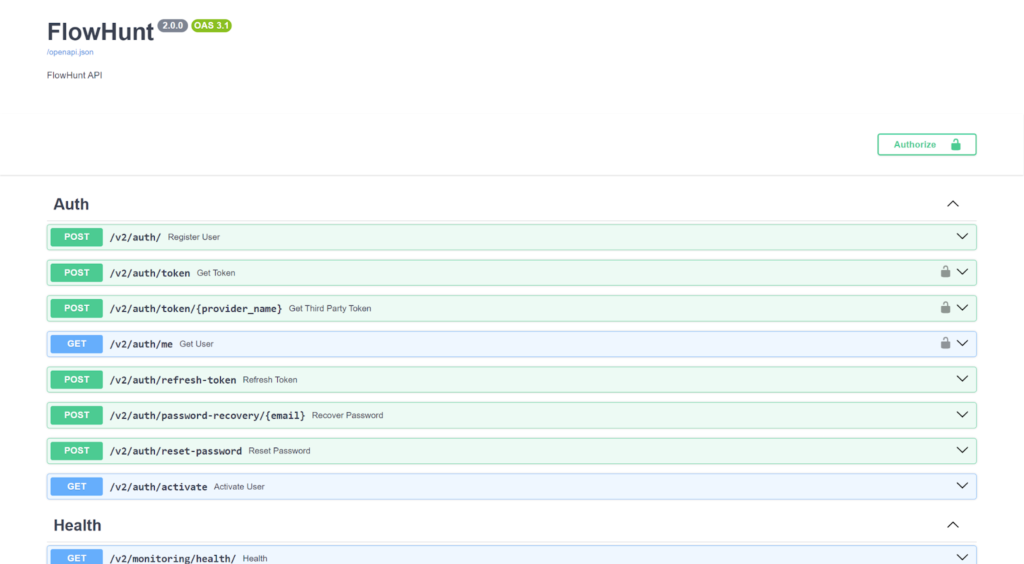The image size is (1024, 564).
Task: Collapse the Auth section chevron
Action: pyautogui.click(x=953, y=204)
